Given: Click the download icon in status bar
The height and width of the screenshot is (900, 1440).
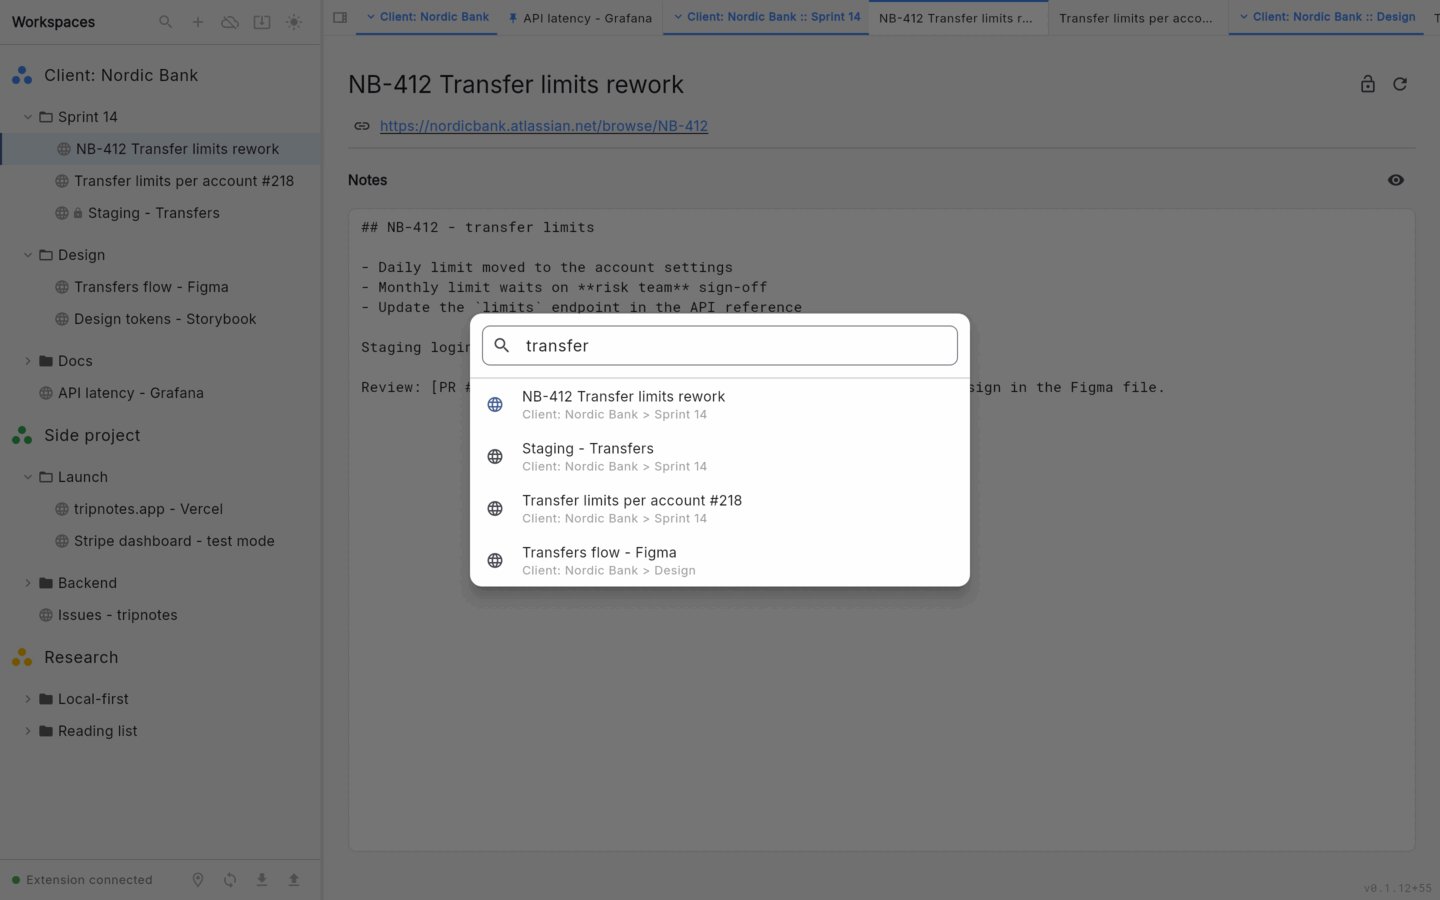Looking at the screenshot, I should 262,880.
